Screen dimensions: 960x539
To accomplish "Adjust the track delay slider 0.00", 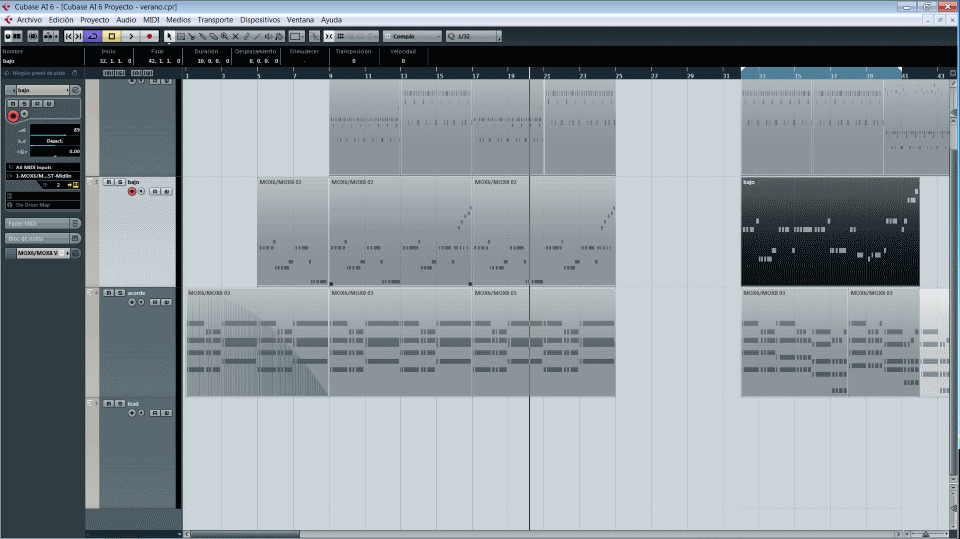I will pyautogui.click(x=54, y=151).
